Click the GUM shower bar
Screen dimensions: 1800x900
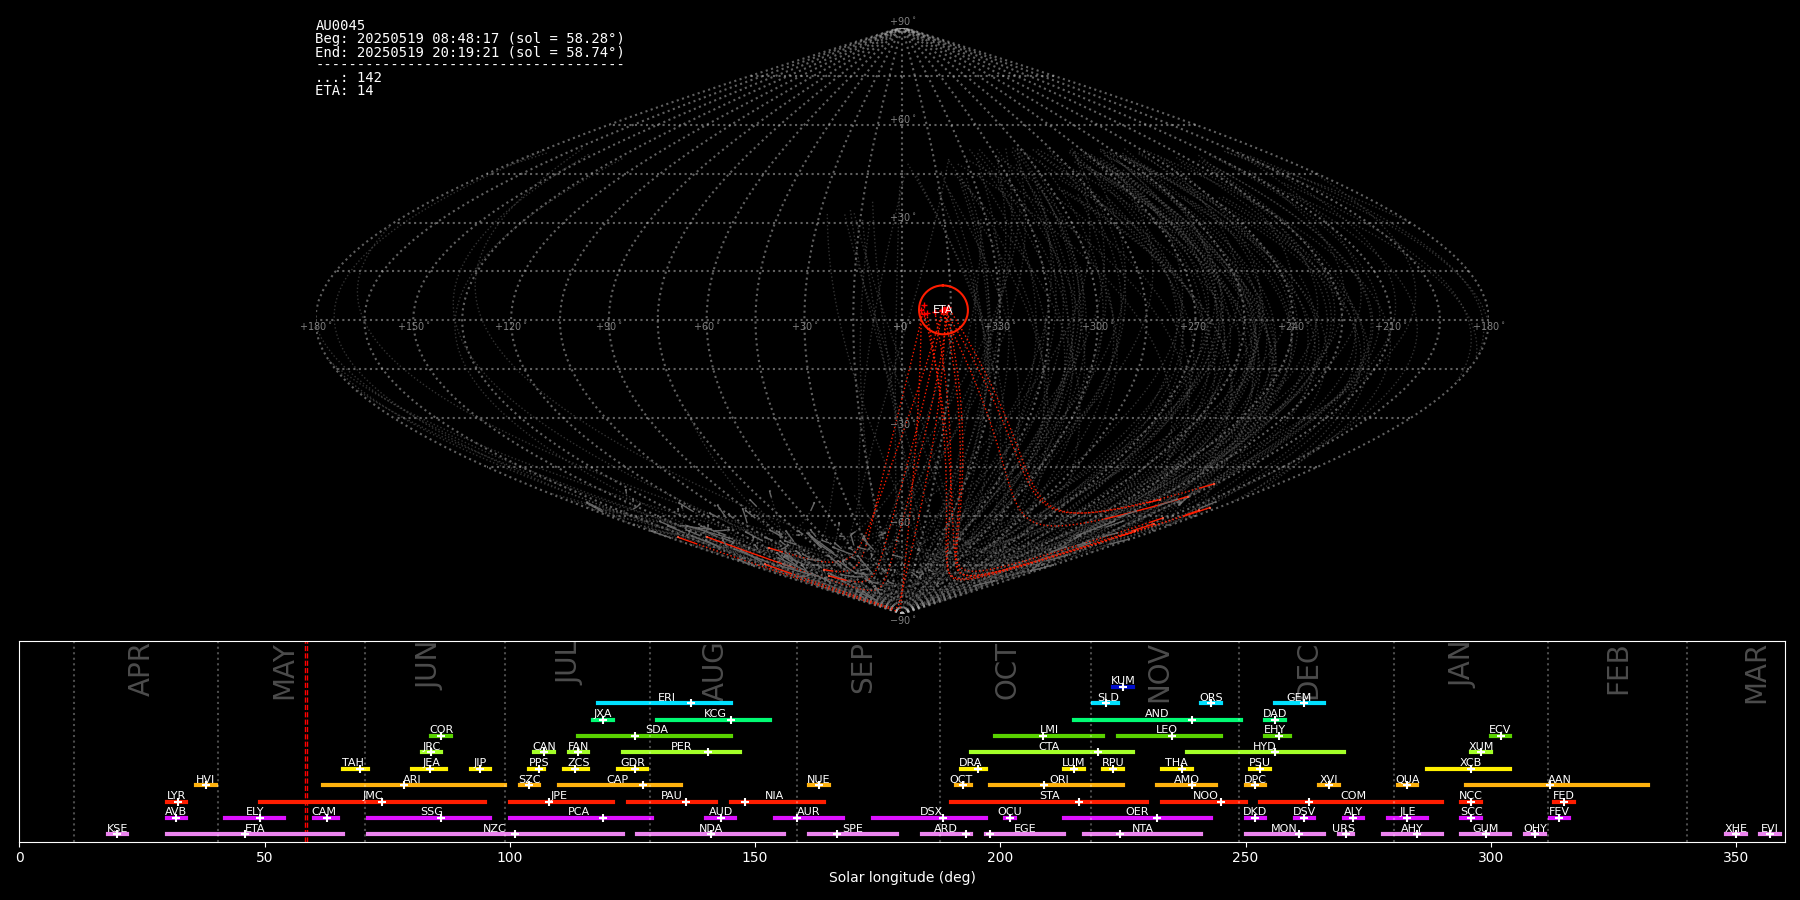click(x=1485, y=834)
